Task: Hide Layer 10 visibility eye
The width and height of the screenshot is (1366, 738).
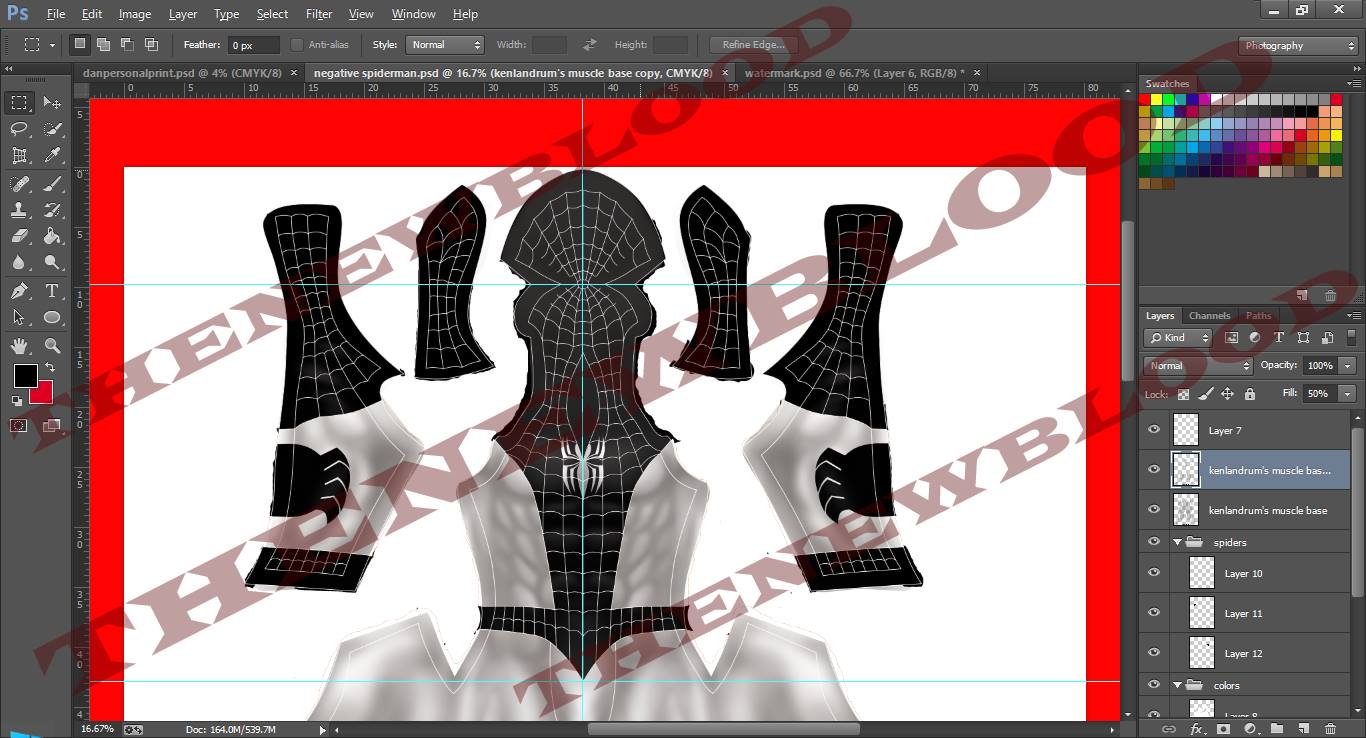Action: (1154, 573)
